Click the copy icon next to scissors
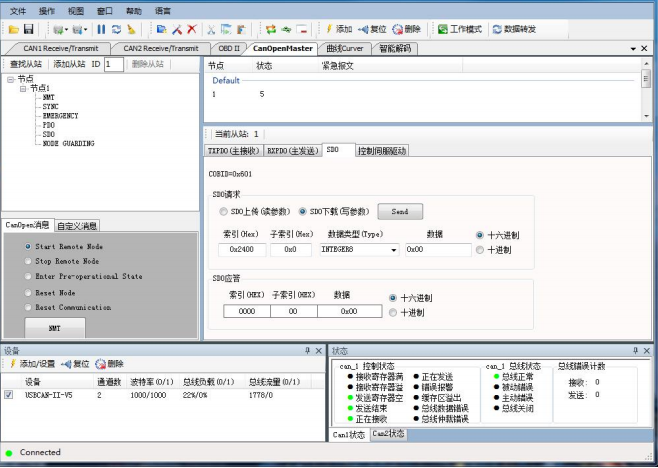The image size is (658, 468). 226,29
